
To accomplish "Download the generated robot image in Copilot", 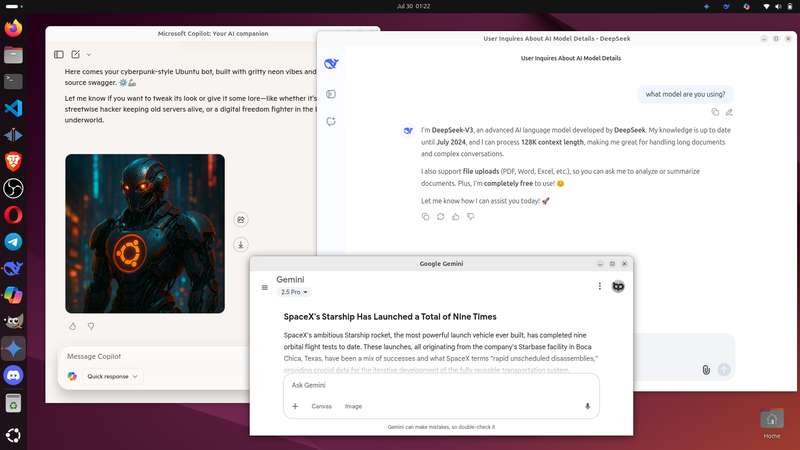I will point(241,245).
